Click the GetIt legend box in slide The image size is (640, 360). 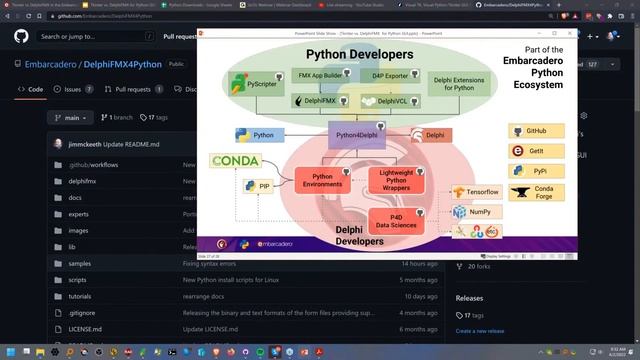[536, 151]
